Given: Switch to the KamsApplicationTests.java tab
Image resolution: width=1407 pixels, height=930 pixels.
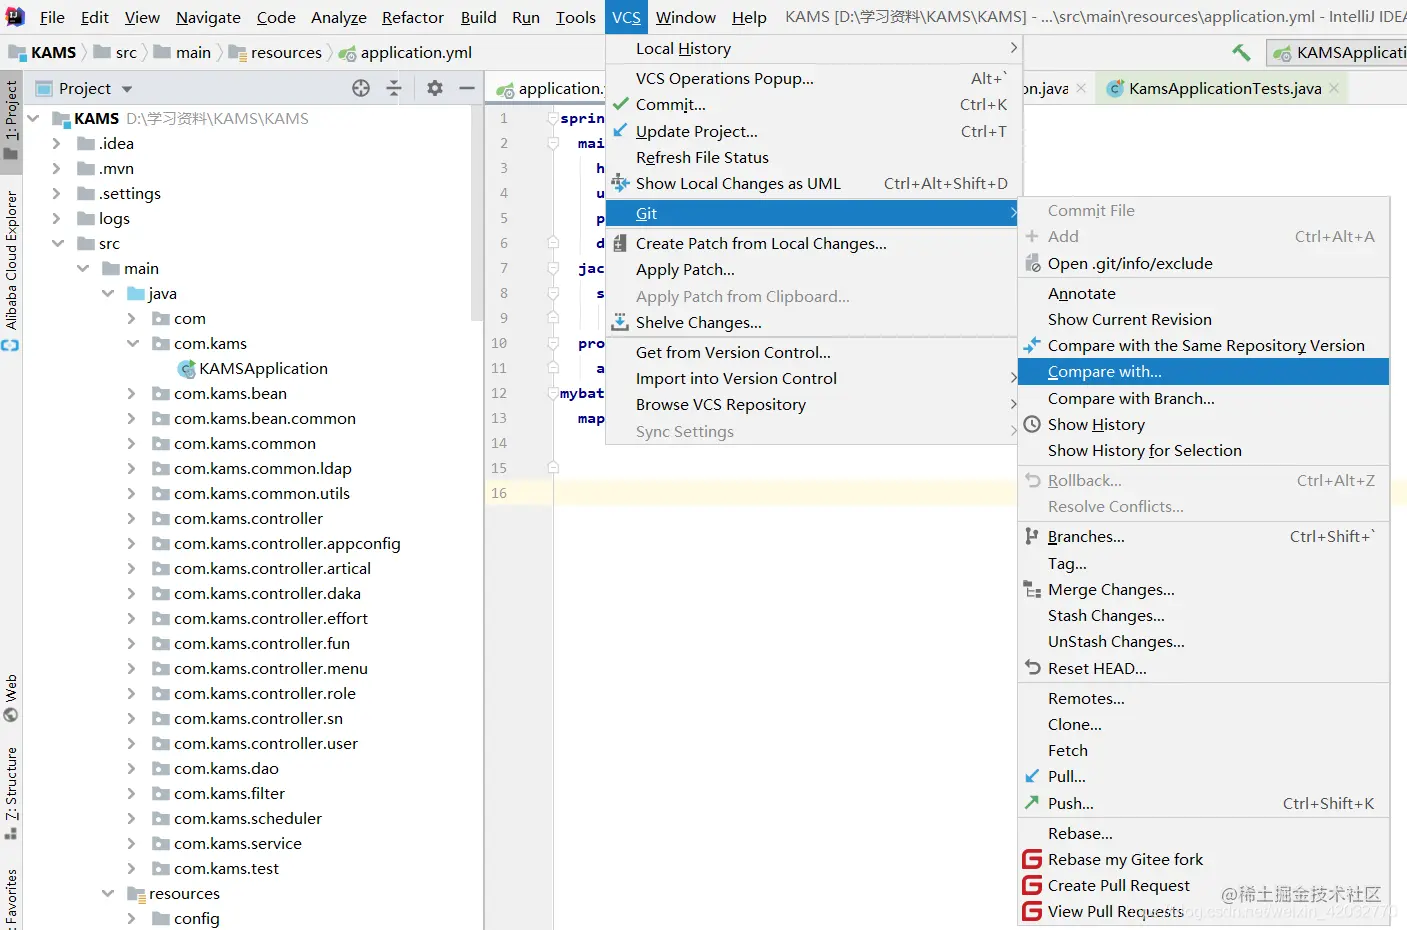Looking at the screenshot, I should click(x=1224, y=88).
